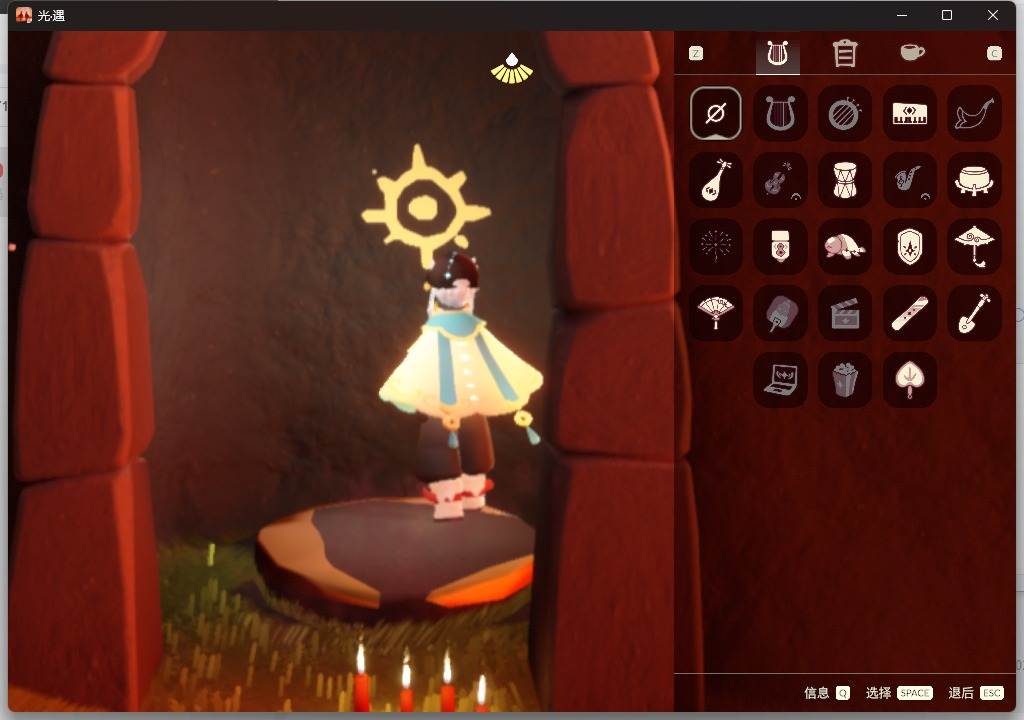The image size is (1024, 720).
Task: Select the flute instrument
Action: 909,313
